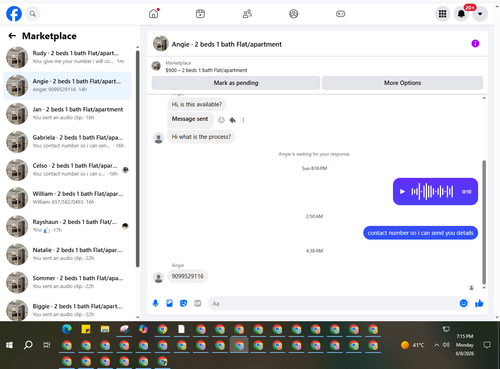Click the chat thread scrollbar
This screenshot has height=369, width=500.
tap(484, 222)
